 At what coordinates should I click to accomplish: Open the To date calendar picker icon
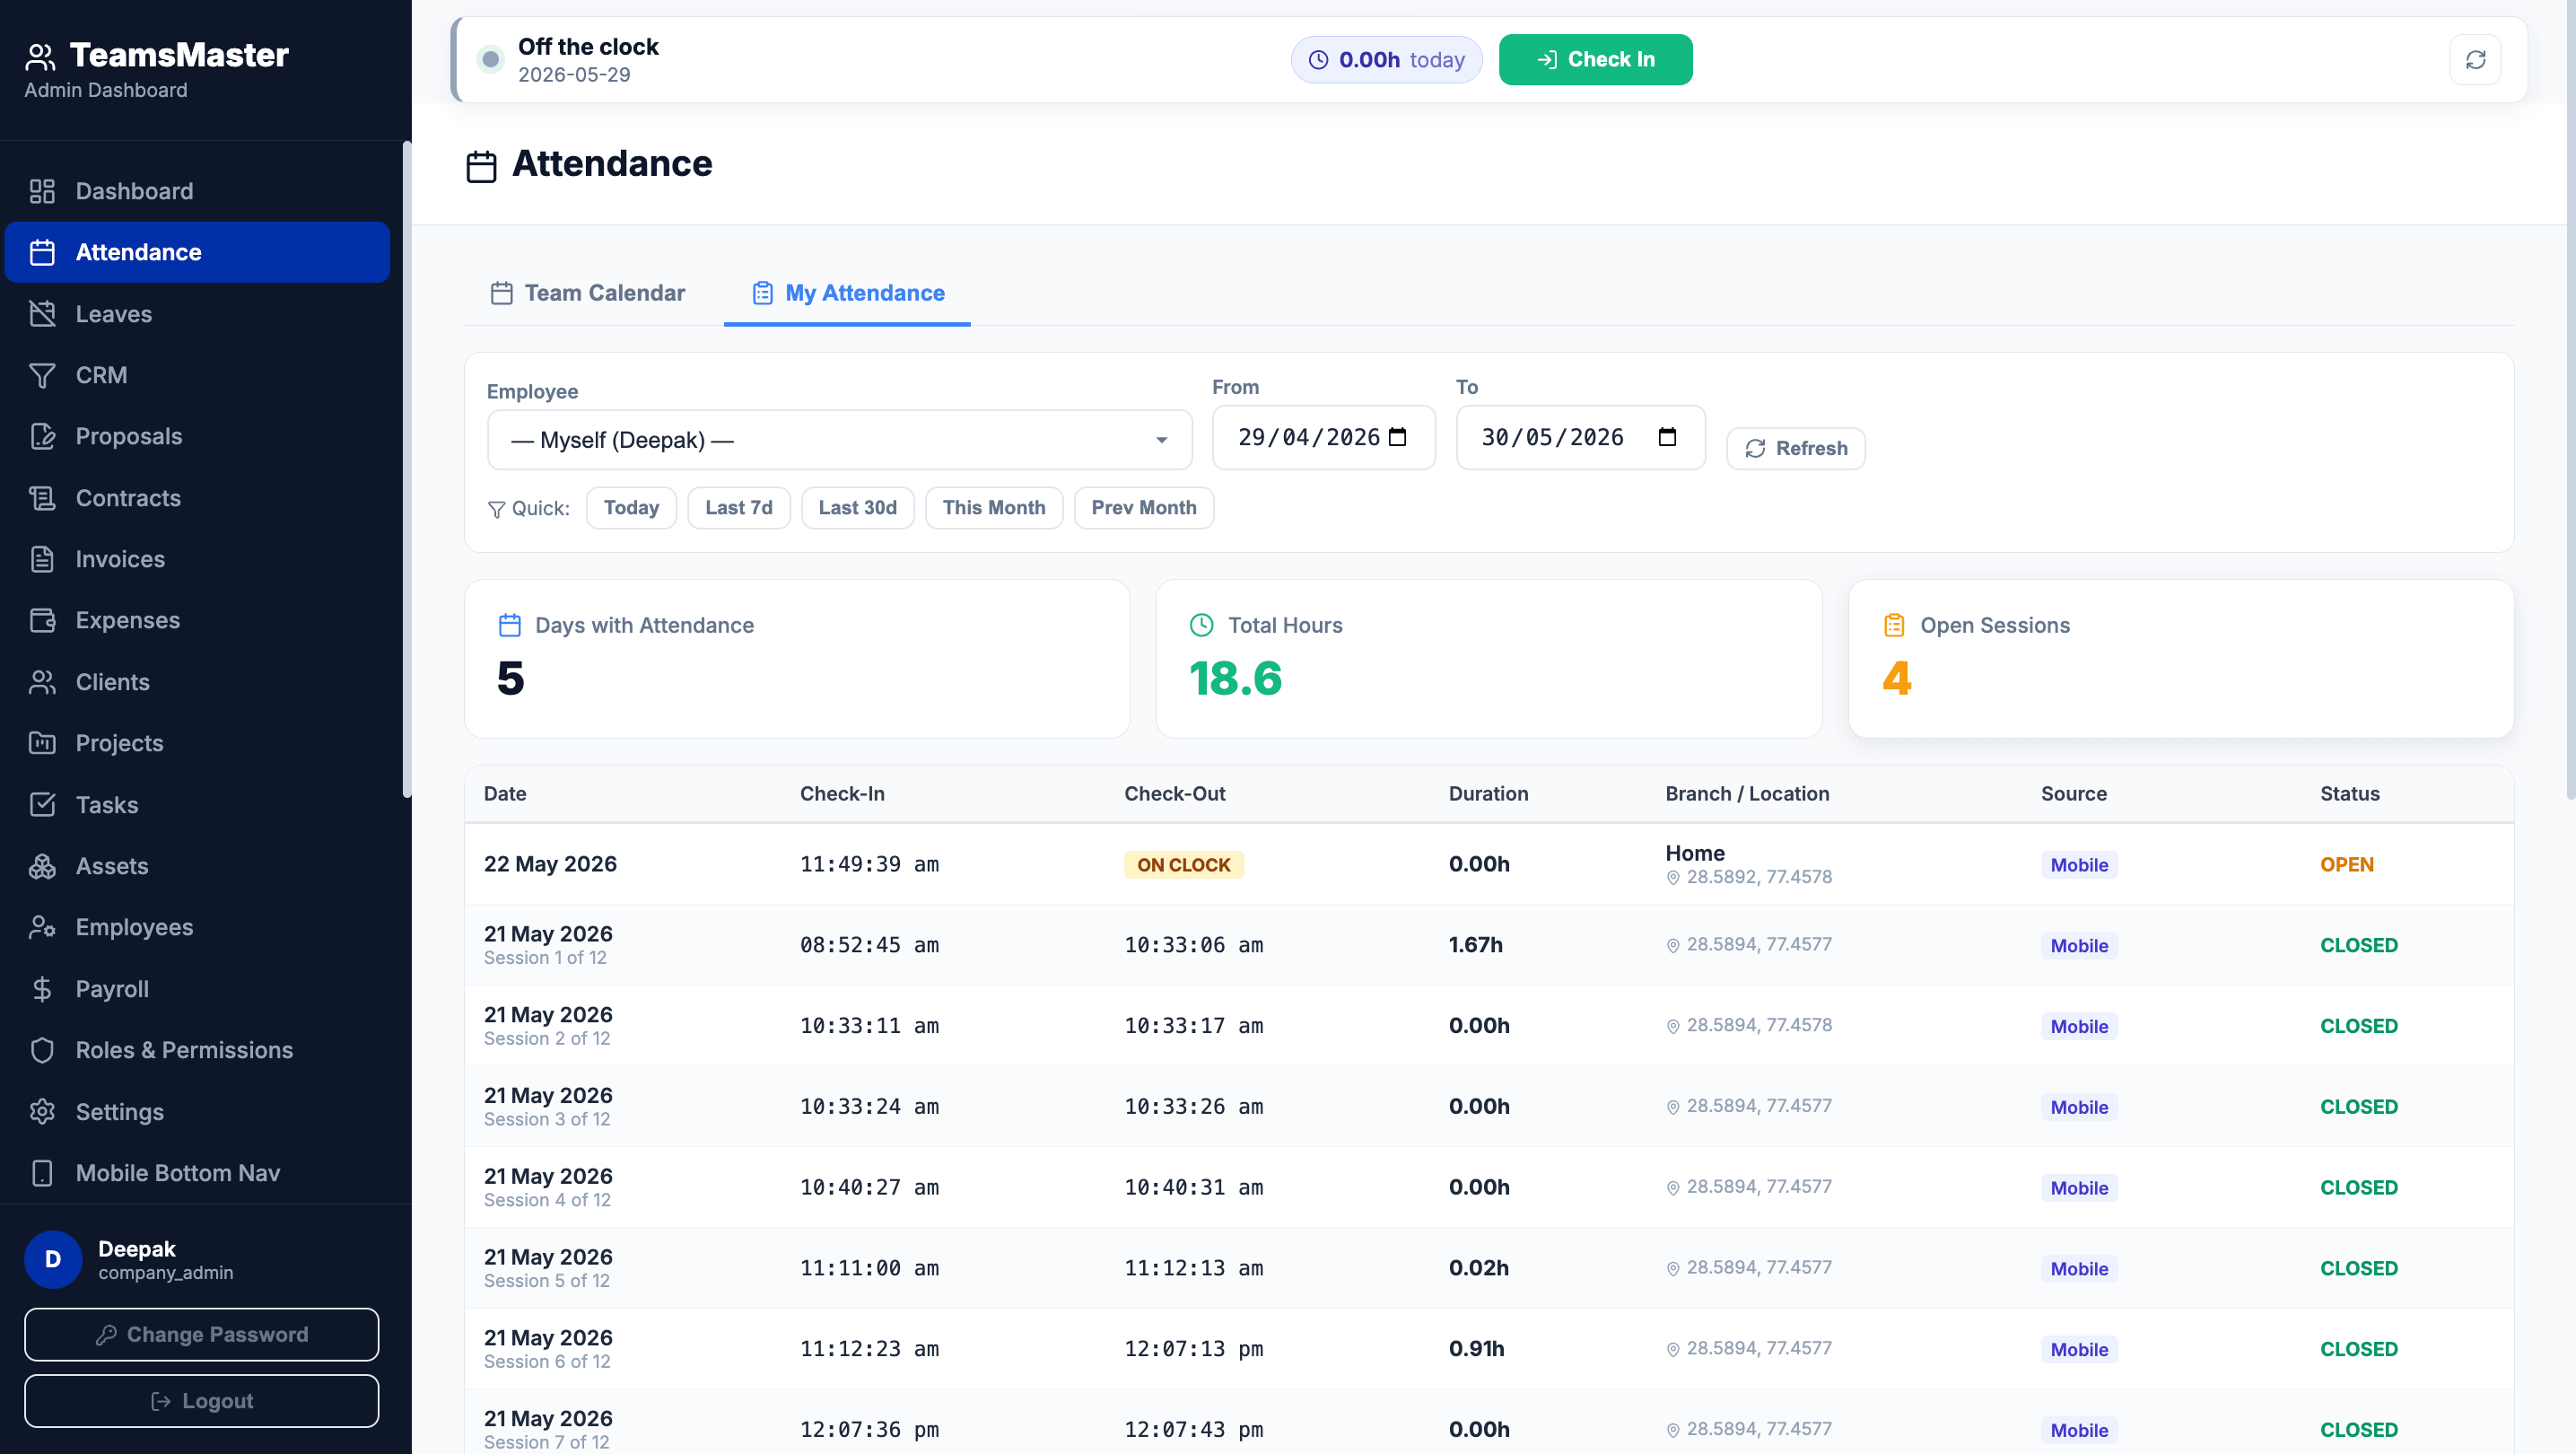point(1667,437)
